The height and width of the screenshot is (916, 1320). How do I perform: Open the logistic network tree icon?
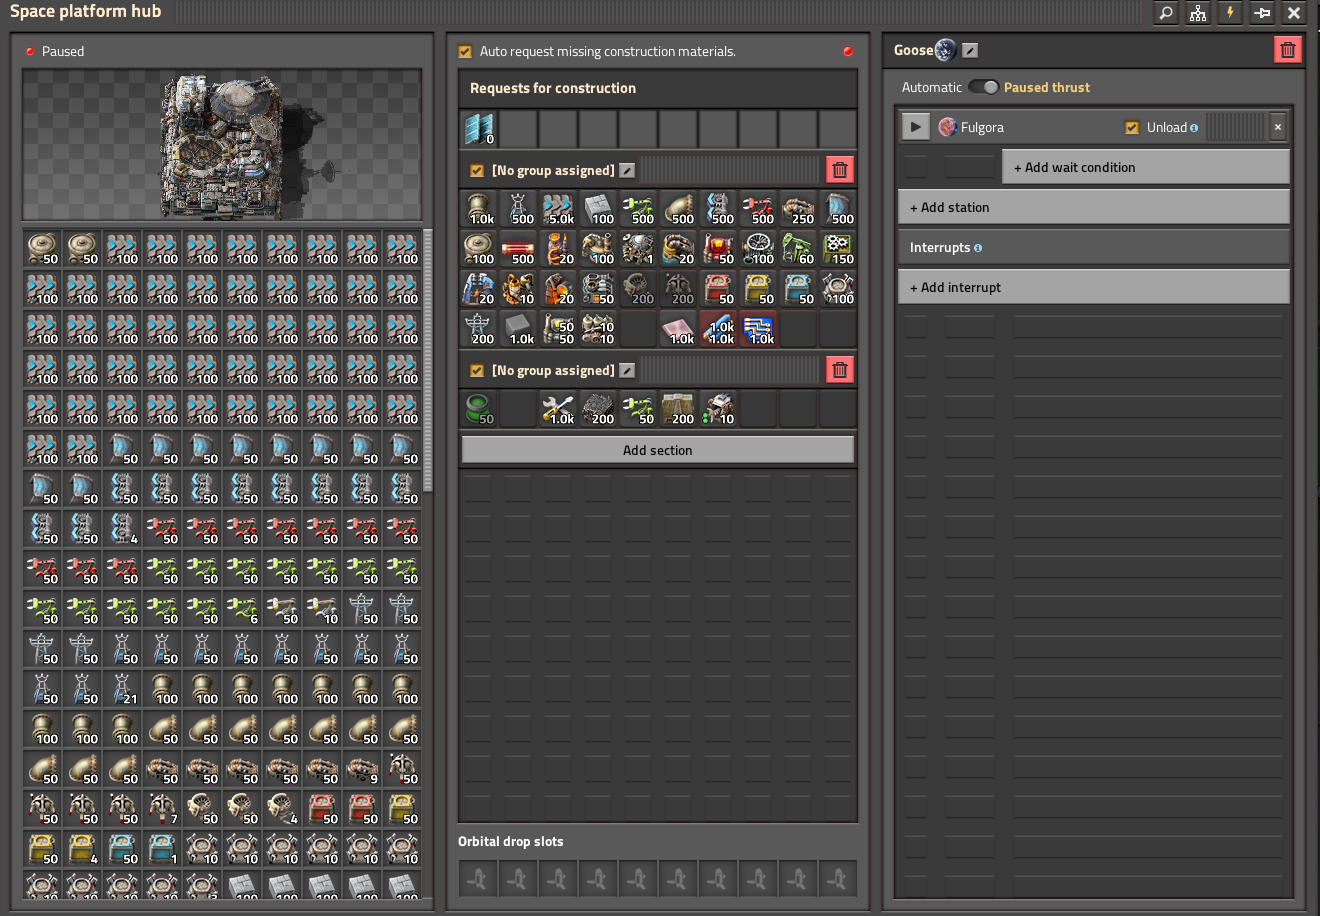click(1198, 13)
